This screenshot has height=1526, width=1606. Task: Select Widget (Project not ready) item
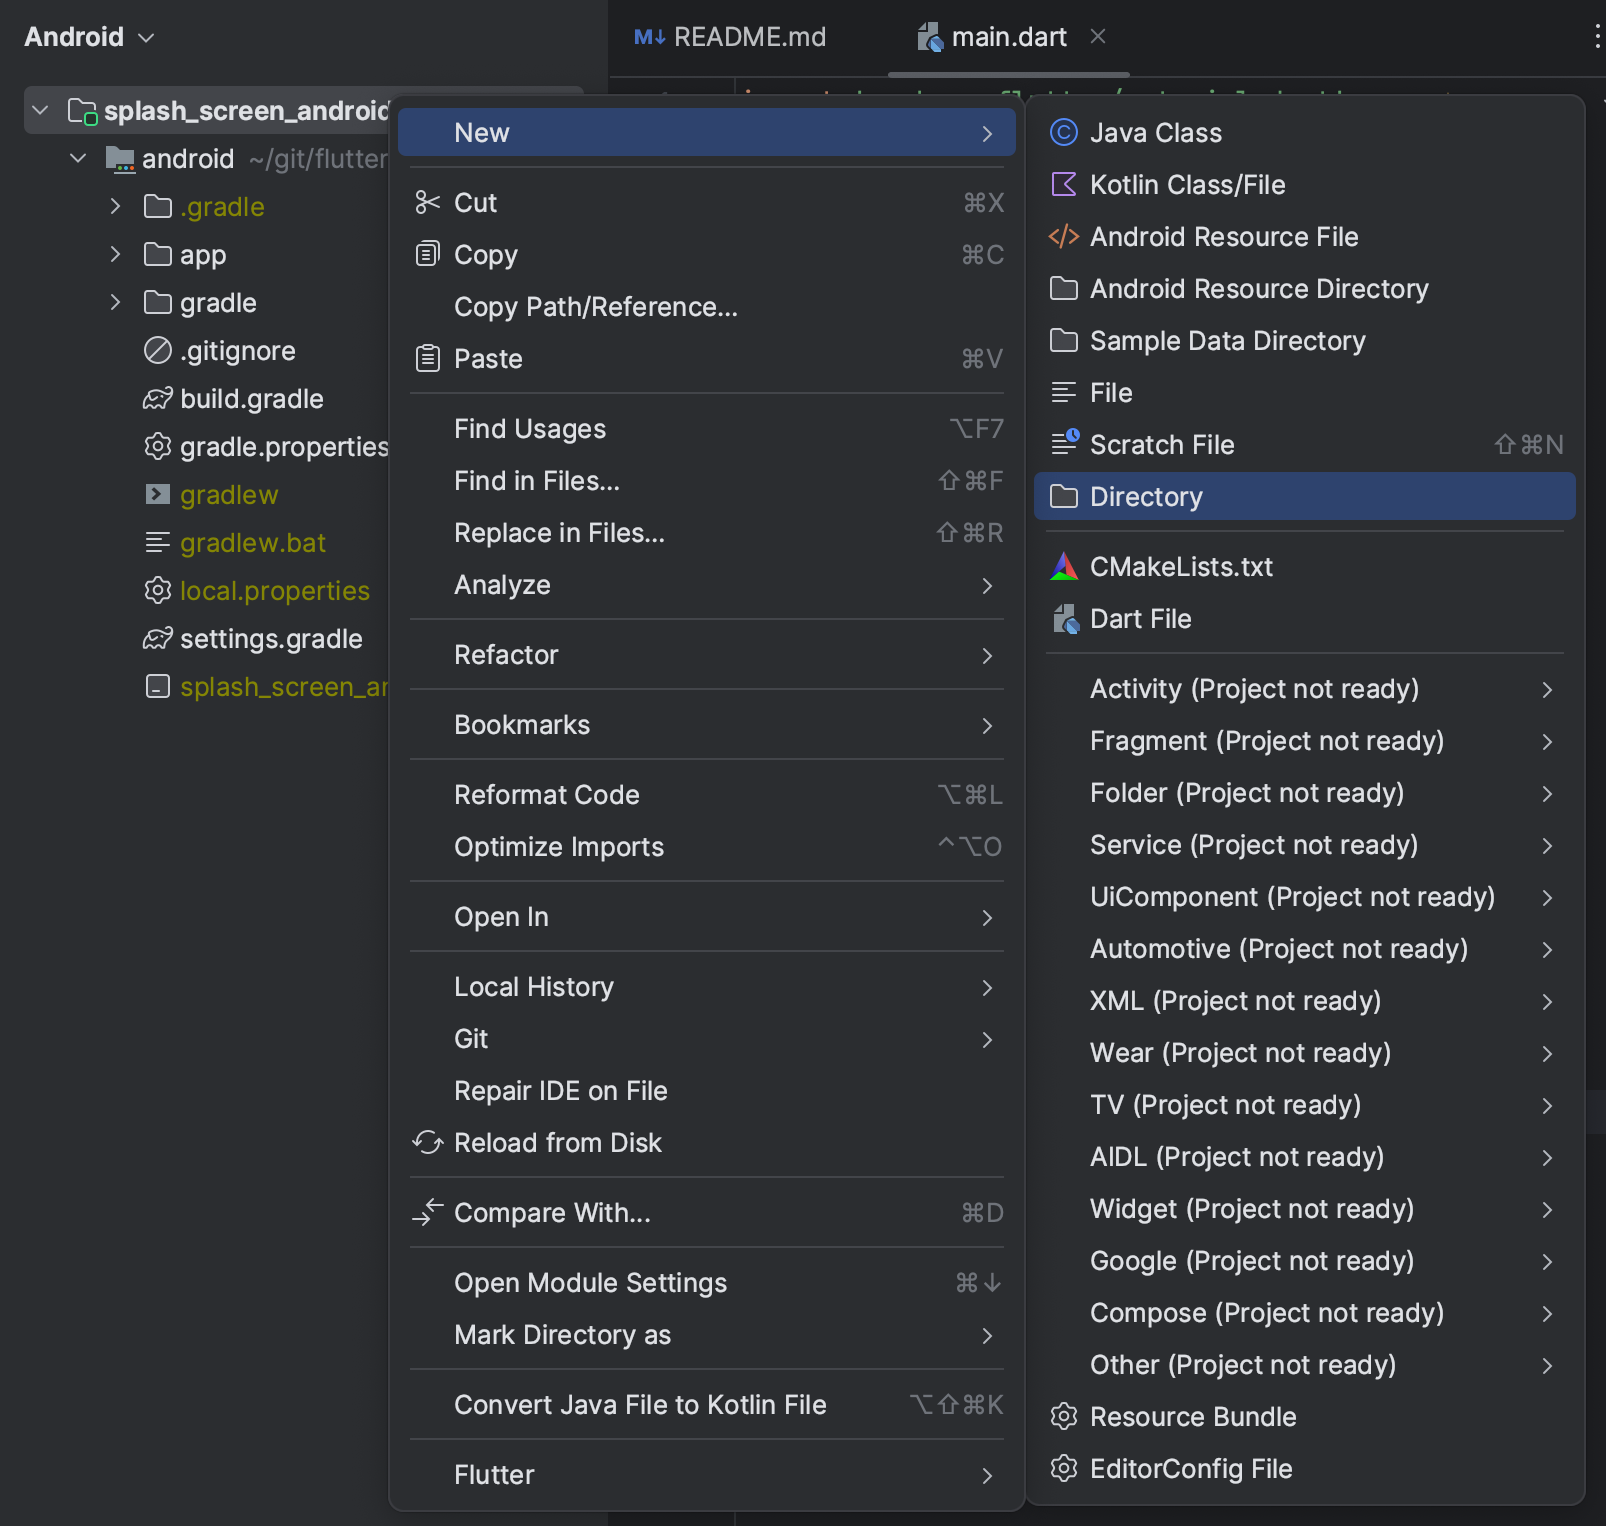pos(1305,1209)
